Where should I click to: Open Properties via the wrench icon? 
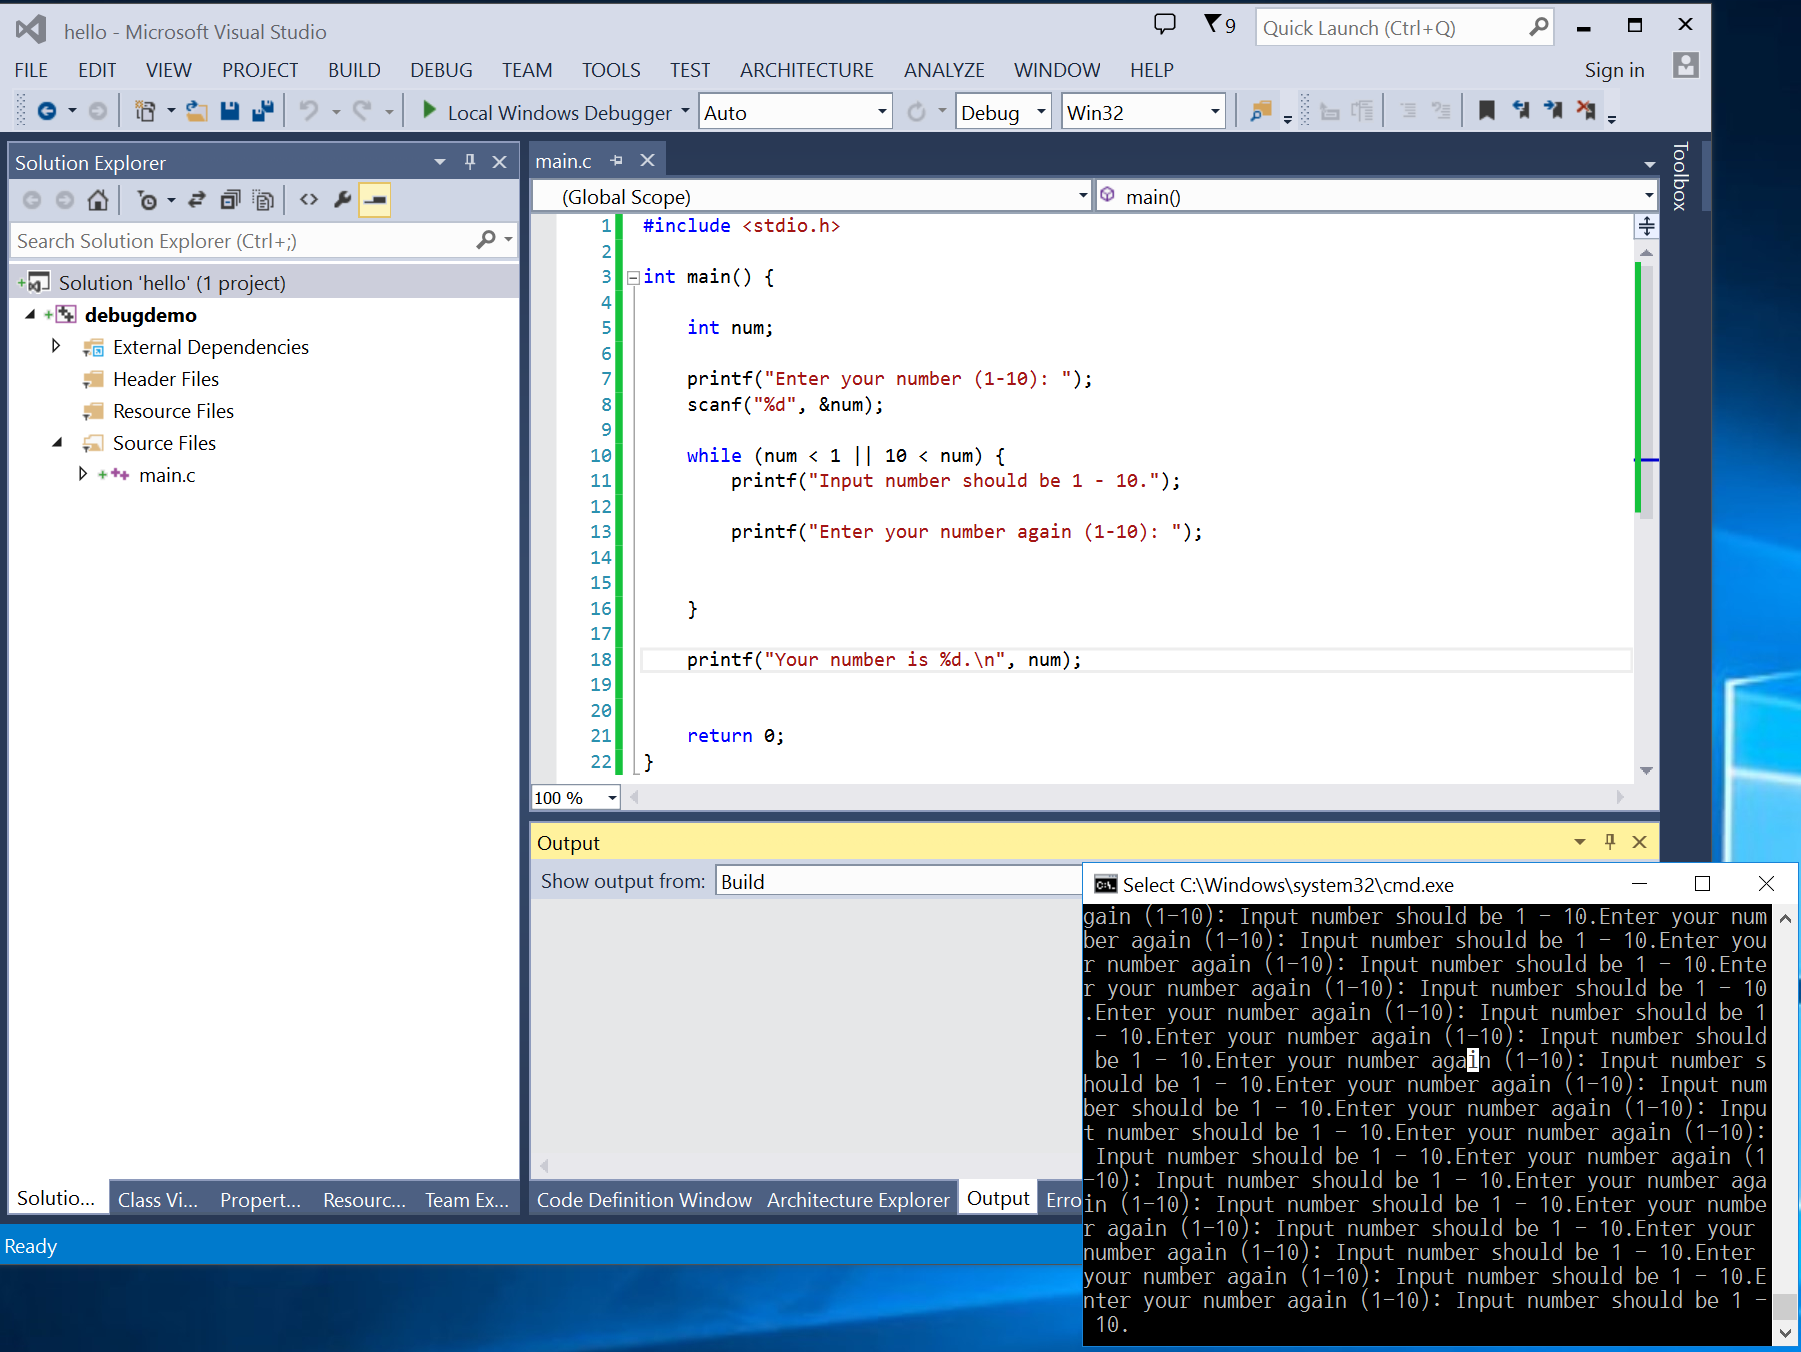pos(342,201)
